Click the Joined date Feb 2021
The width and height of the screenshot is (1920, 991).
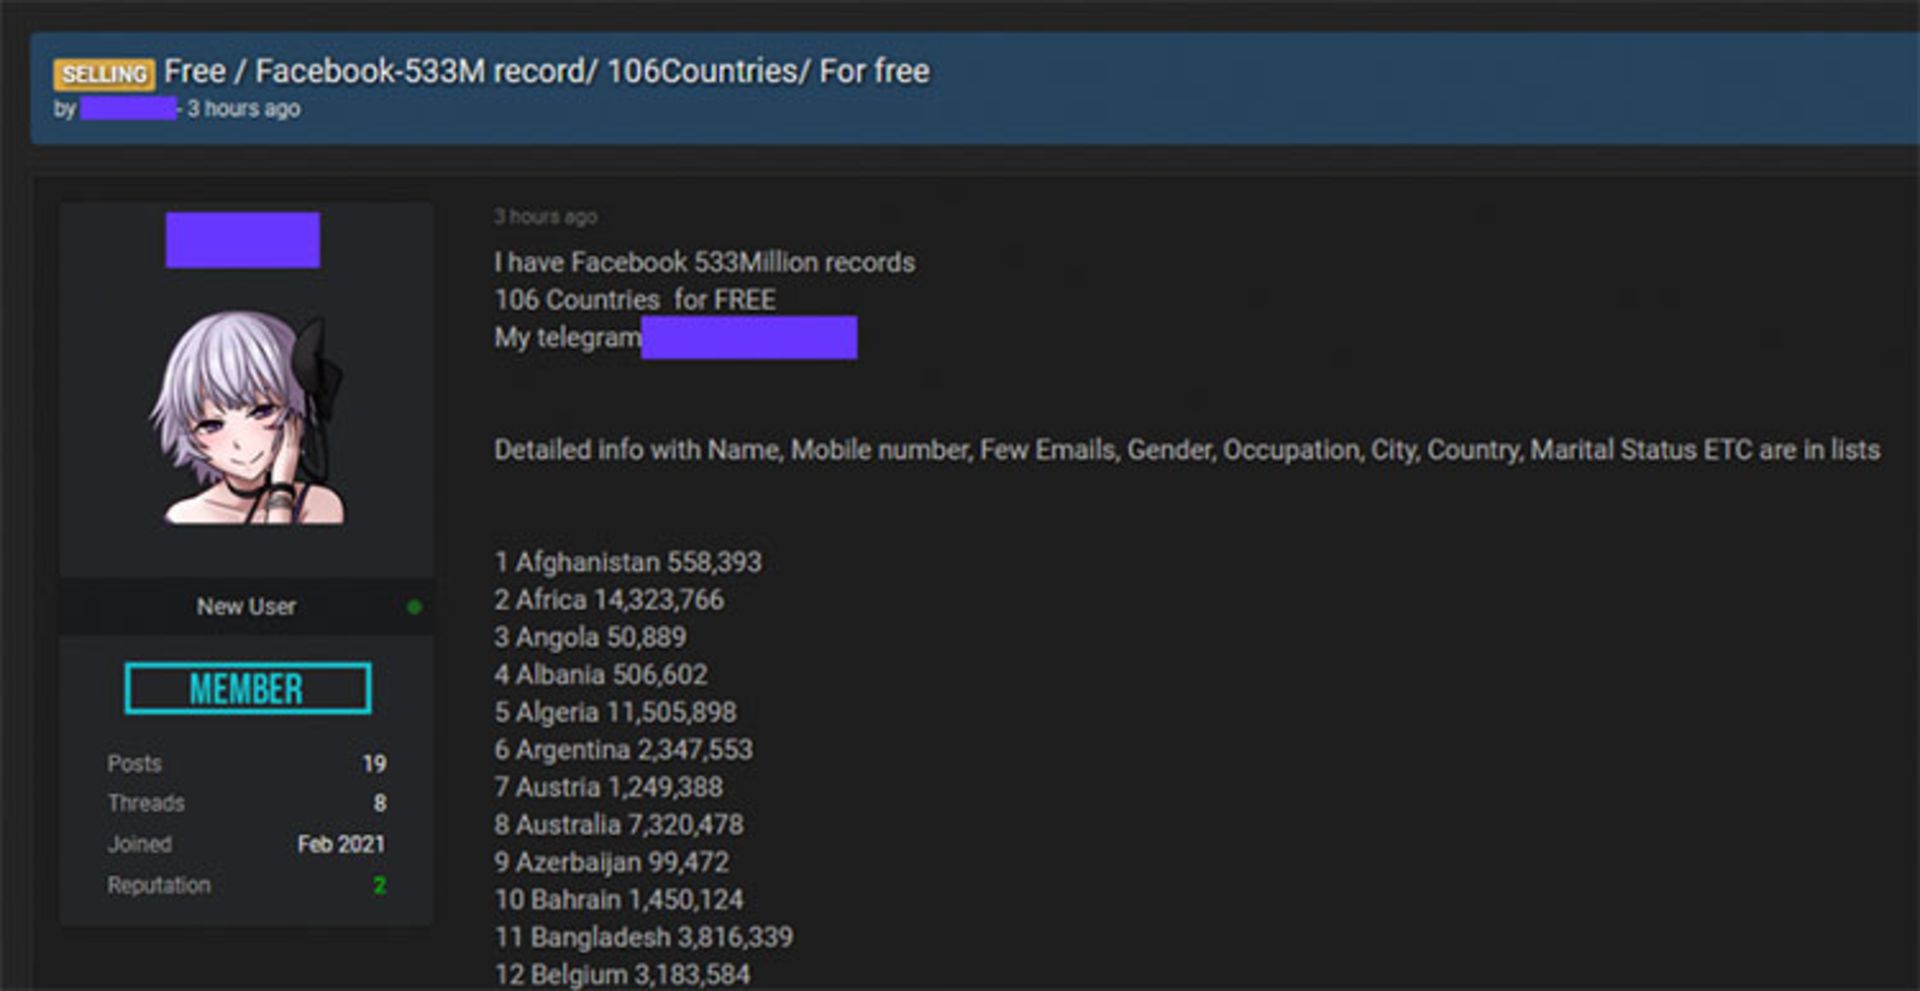(x=340, y=844)
